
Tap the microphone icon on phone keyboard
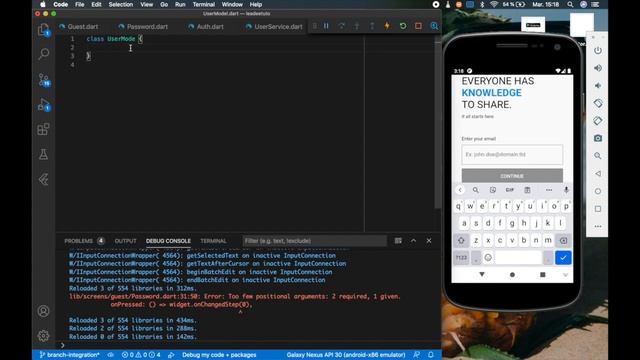click(x=566, y=190)
